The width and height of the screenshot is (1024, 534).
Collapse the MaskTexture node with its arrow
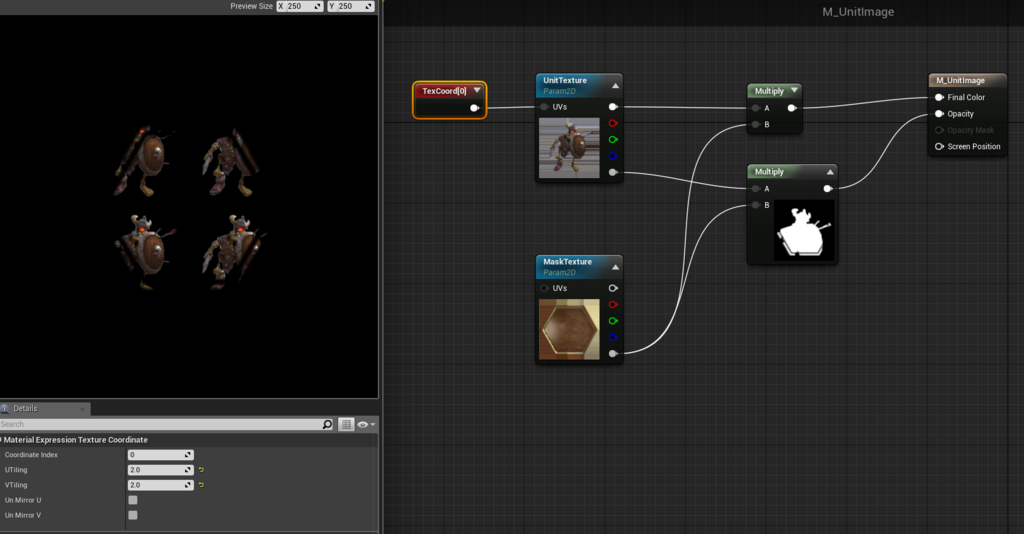click(x=615, y=267)
